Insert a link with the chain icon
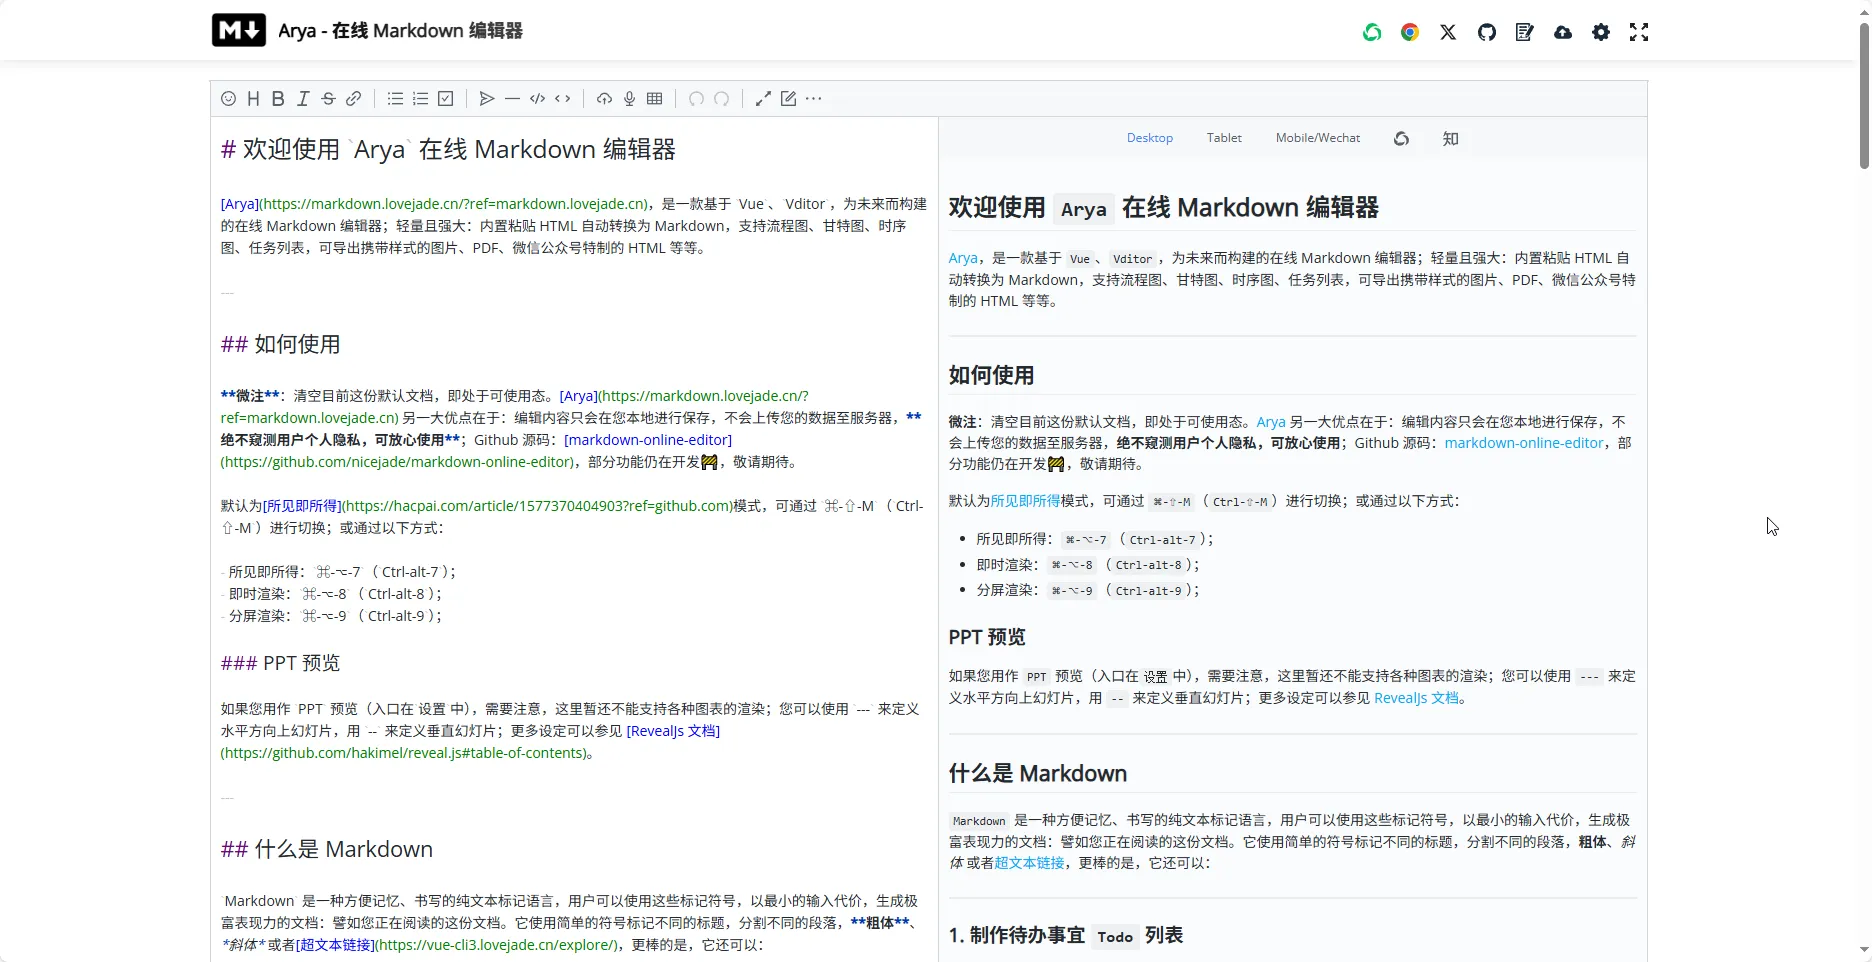Viewport: 1872px width, 962px height. pyautogui.click(x=353, y=99)
